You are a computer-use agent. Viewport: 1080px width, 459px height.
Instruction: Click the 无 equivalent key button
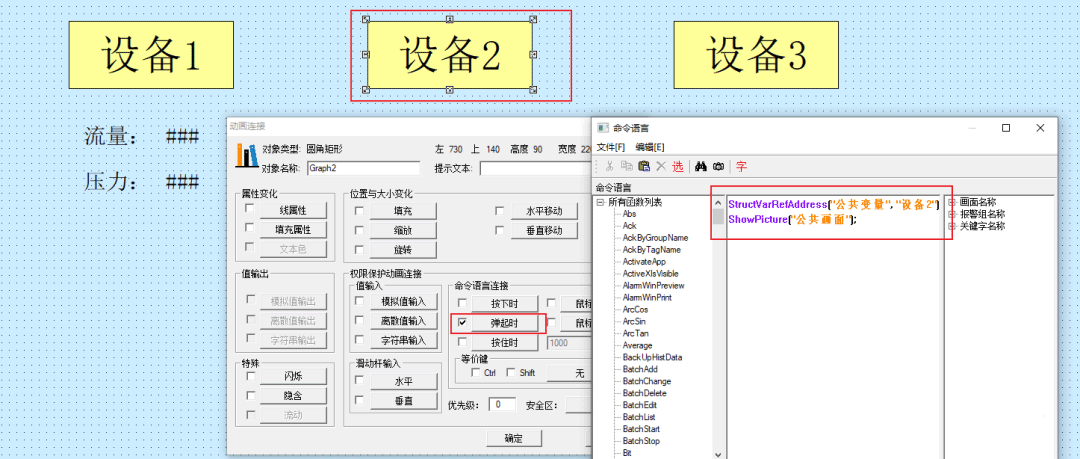pos(570,373)
